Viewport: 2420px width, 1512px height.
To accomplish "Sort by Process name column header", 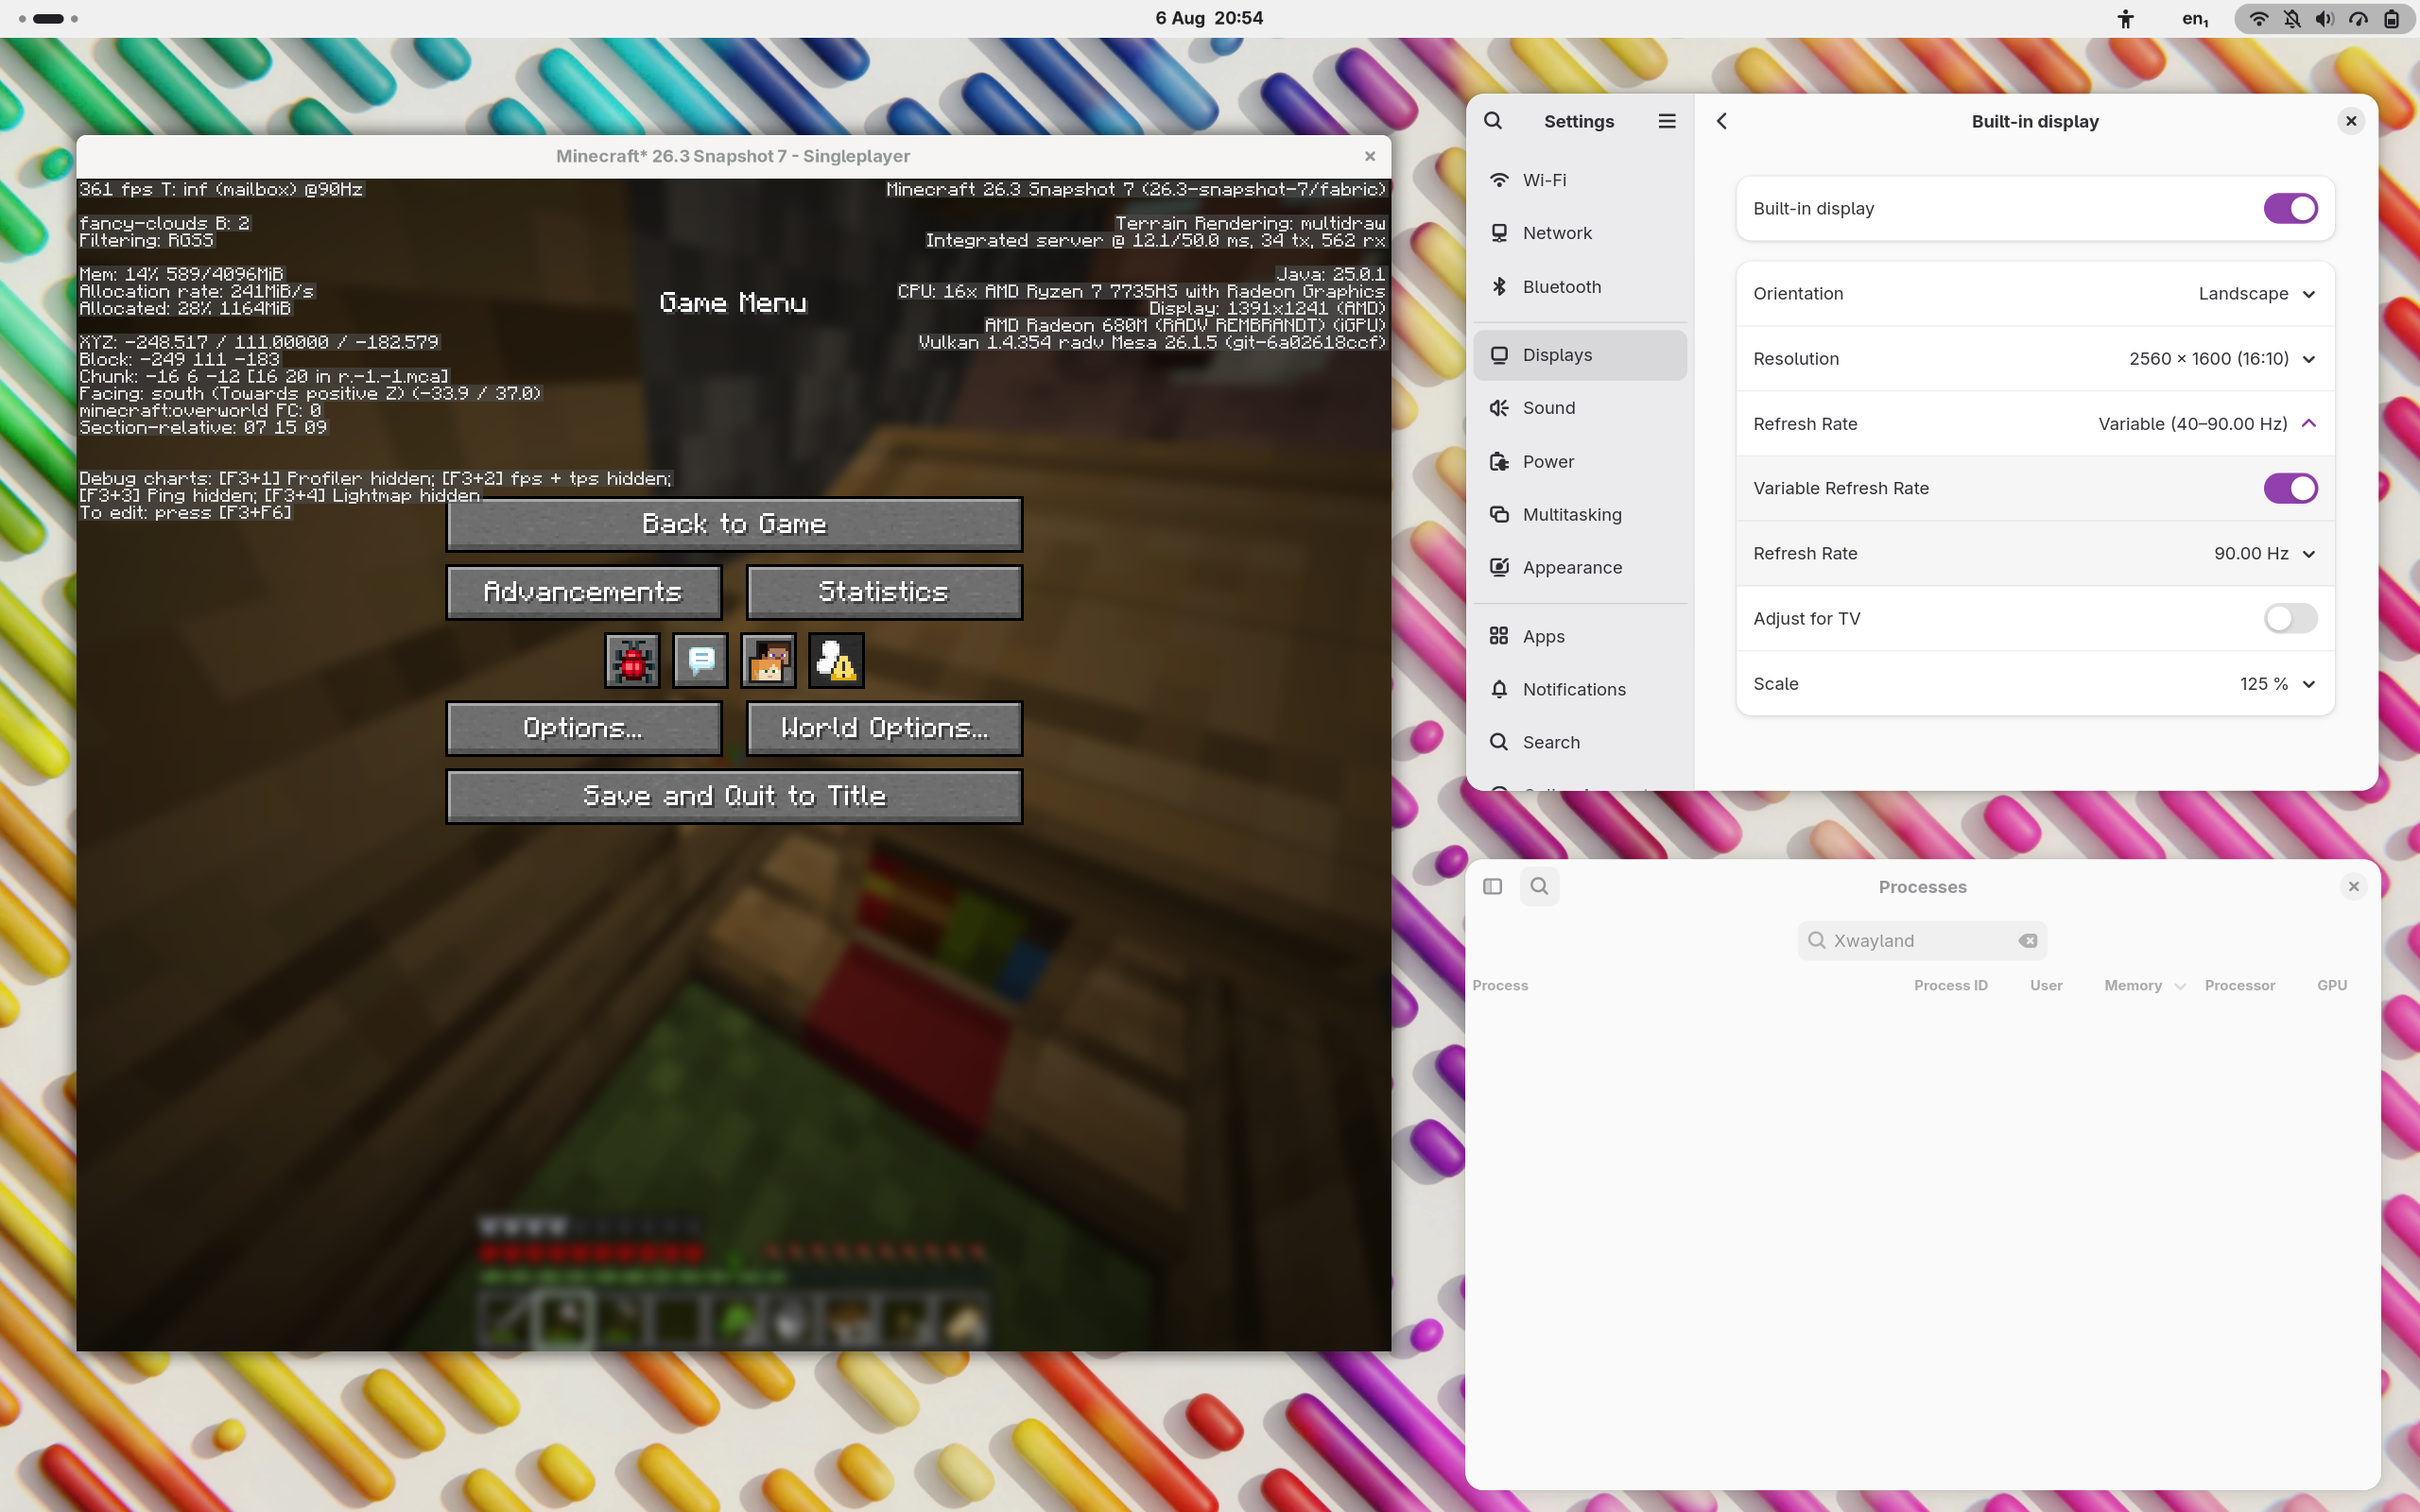I will 1500,986.
